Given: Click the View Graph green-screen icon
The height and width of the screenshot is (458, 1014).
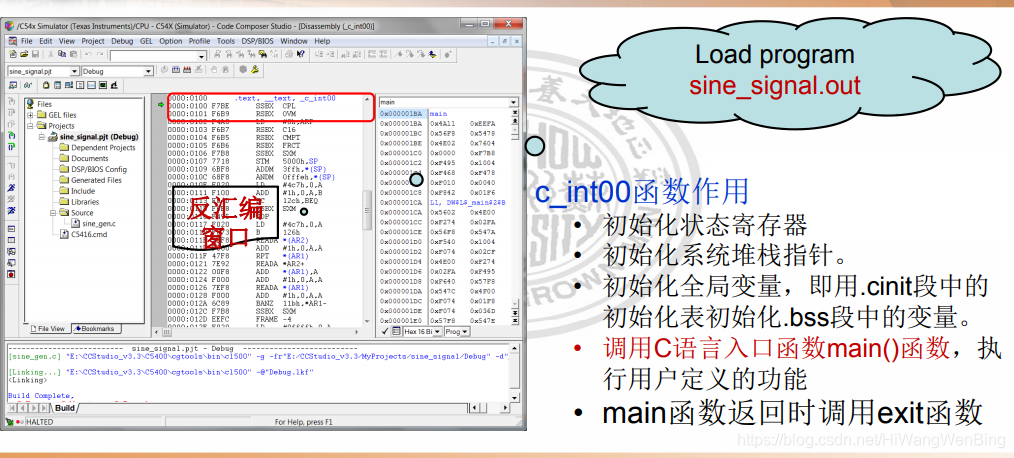Looking at the screenshot, I should [x=103, y=85].
